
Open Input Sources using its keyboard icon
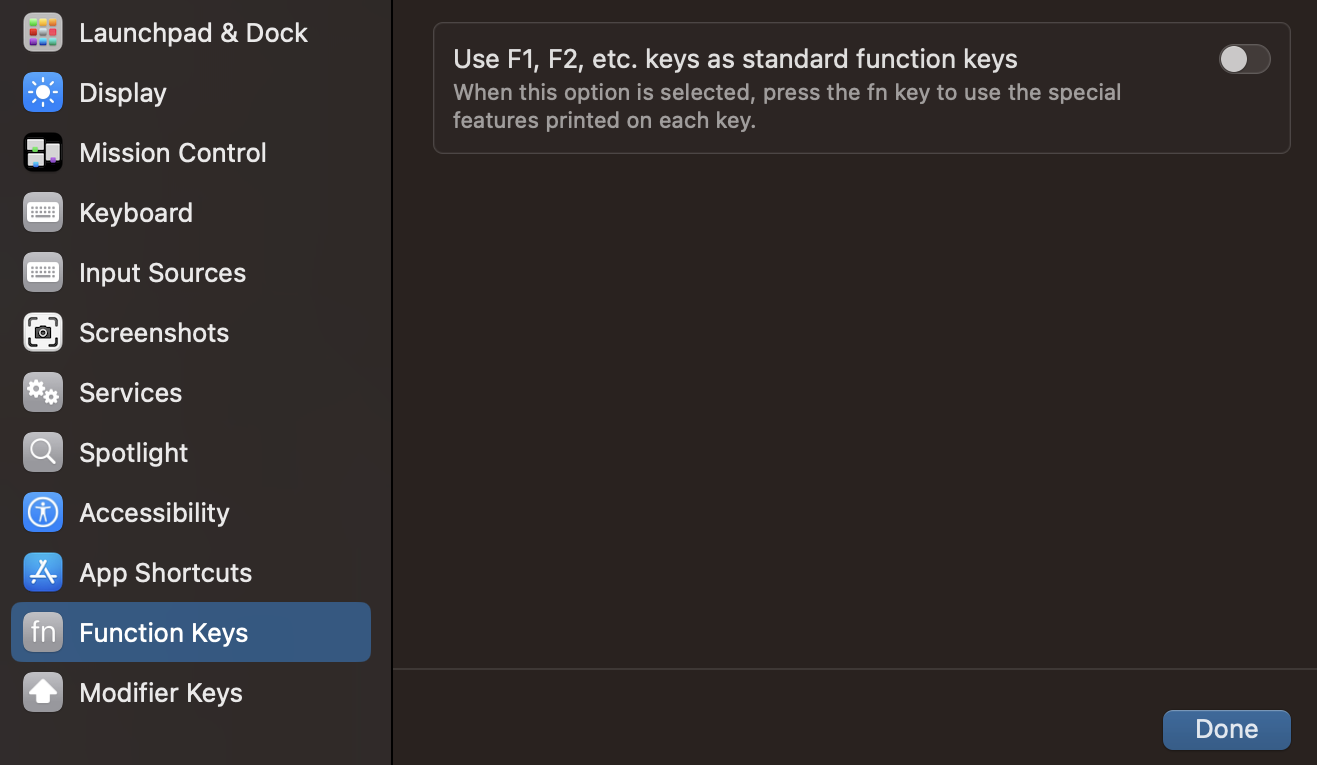pyautogui.click(x=42, y=272)
